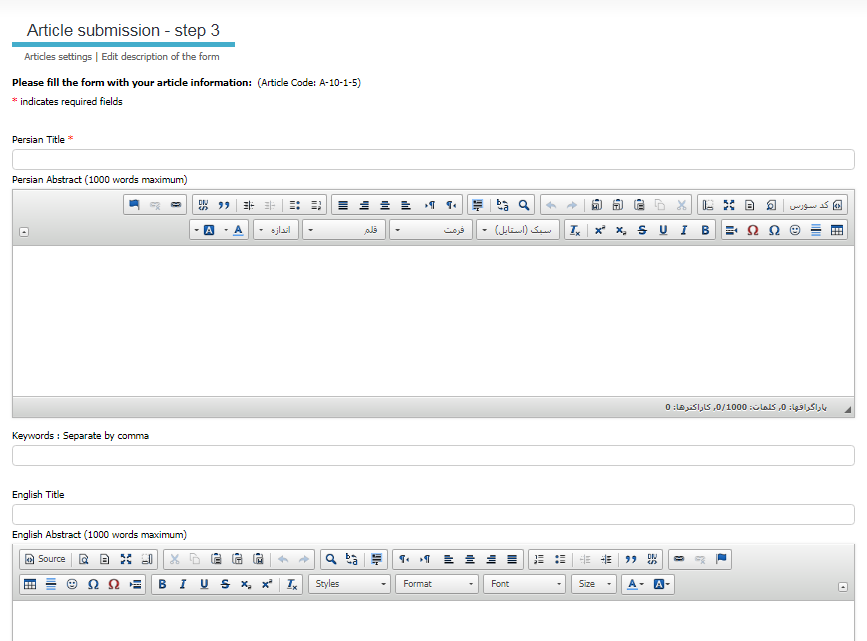Image resolution: width=867 pixels, height=641 pixels.
Task: Insert table using English editor toolbar
Action: pos(30,584)
